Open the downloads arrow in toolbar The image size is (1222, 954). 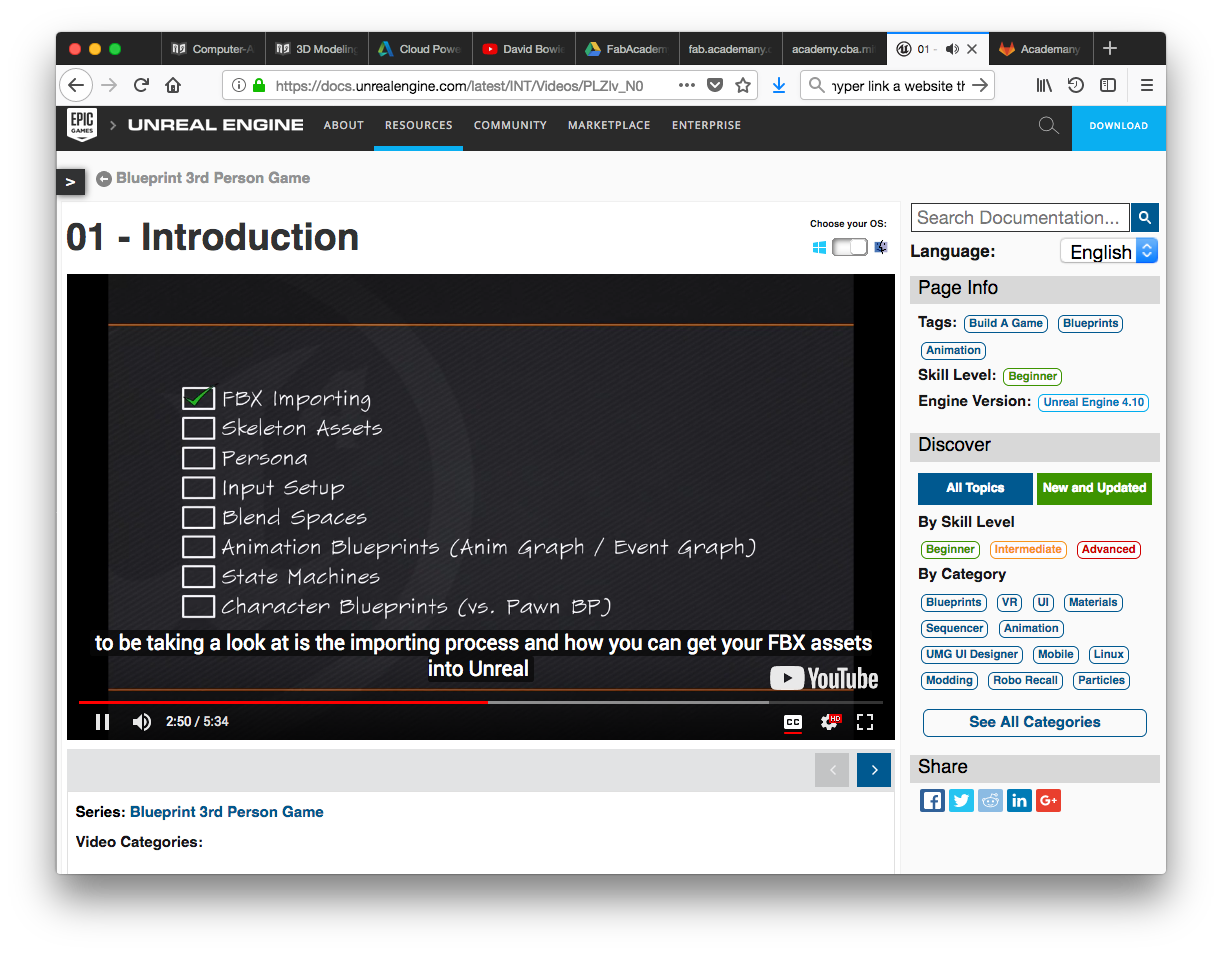779,86
